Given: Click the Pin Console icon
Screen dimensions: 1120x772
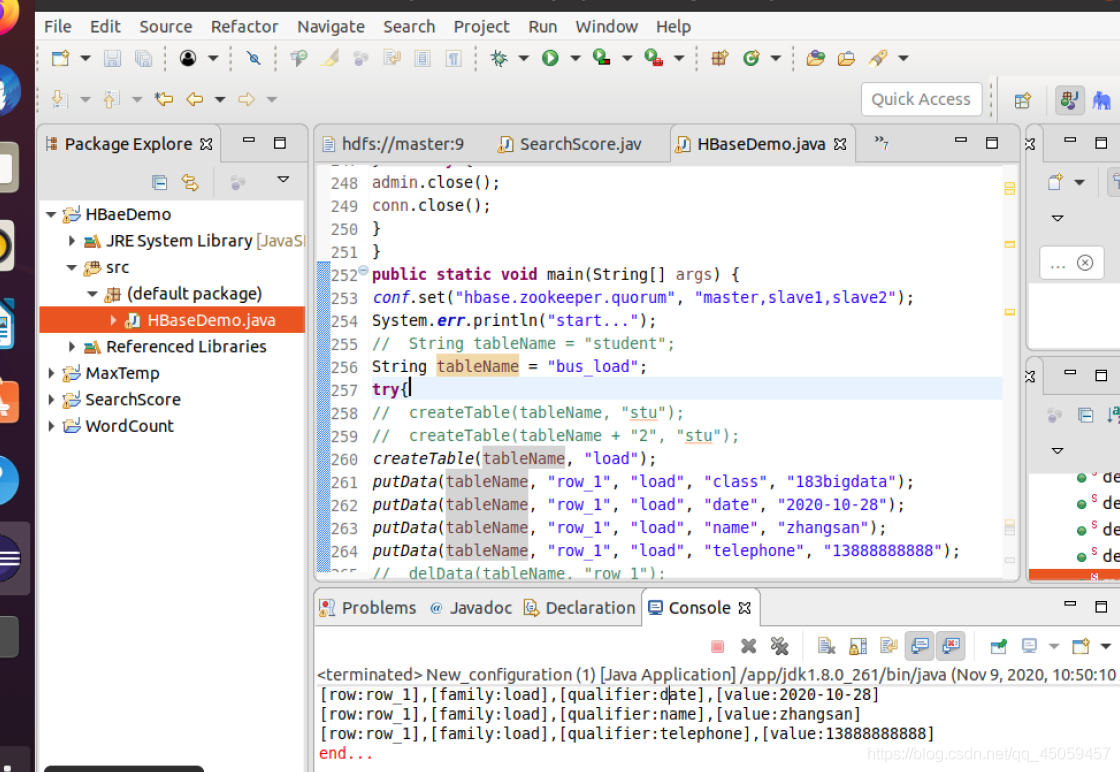Looking at the screenshot, I should (999, 646).
